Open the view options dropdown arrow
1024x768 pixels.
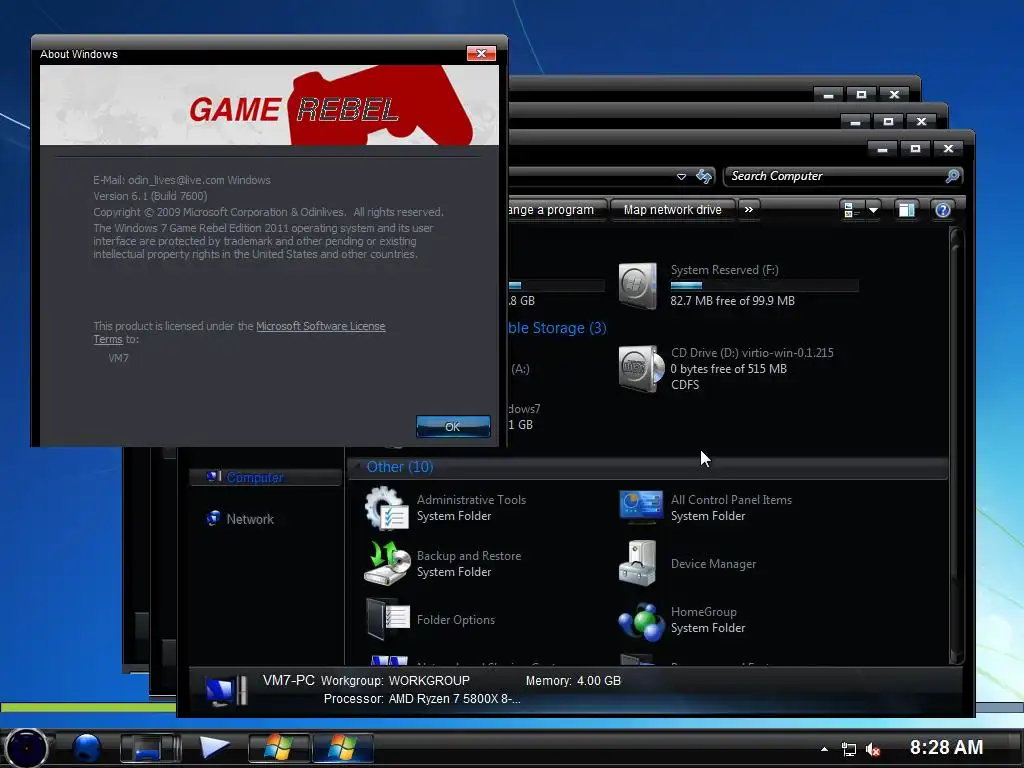pyautogui.click(x=873, y=210)
